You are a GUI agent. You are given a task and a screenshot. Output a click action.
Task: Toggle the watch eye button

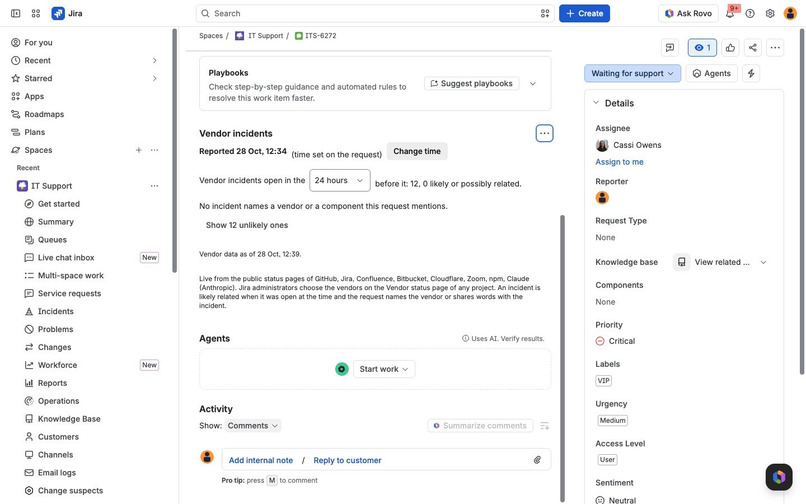[702, 48]
